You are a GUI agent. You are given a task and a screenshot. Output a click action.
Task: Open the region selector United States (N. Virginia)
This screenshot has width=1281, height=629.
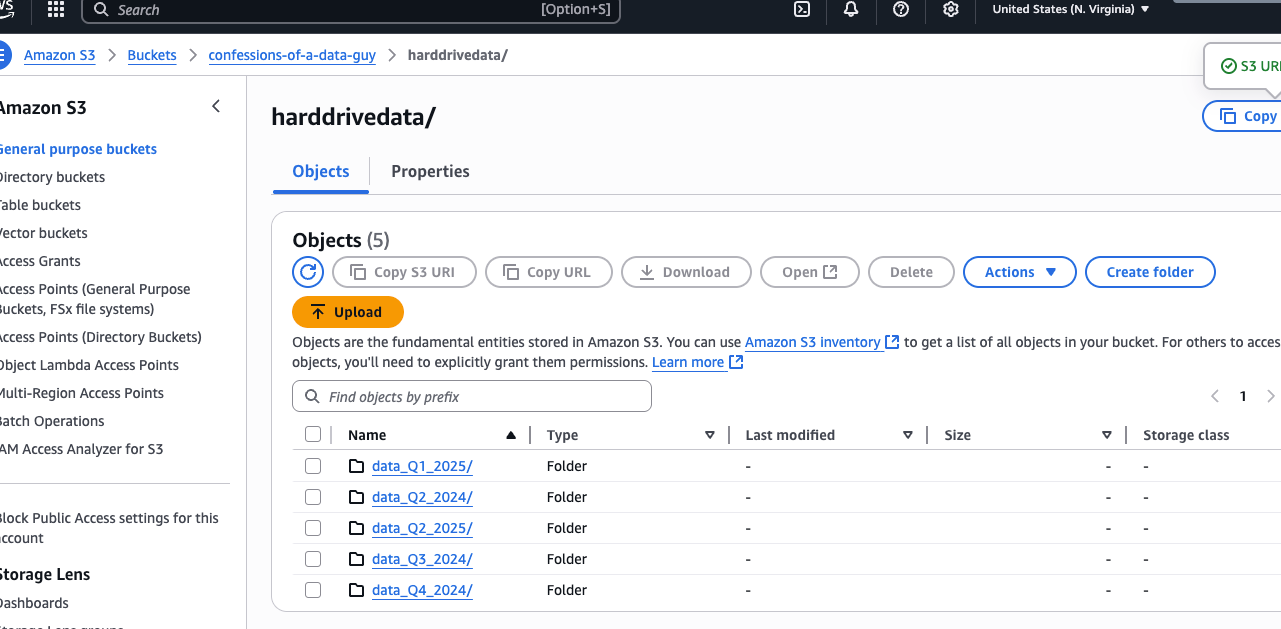pos(1070,9)
